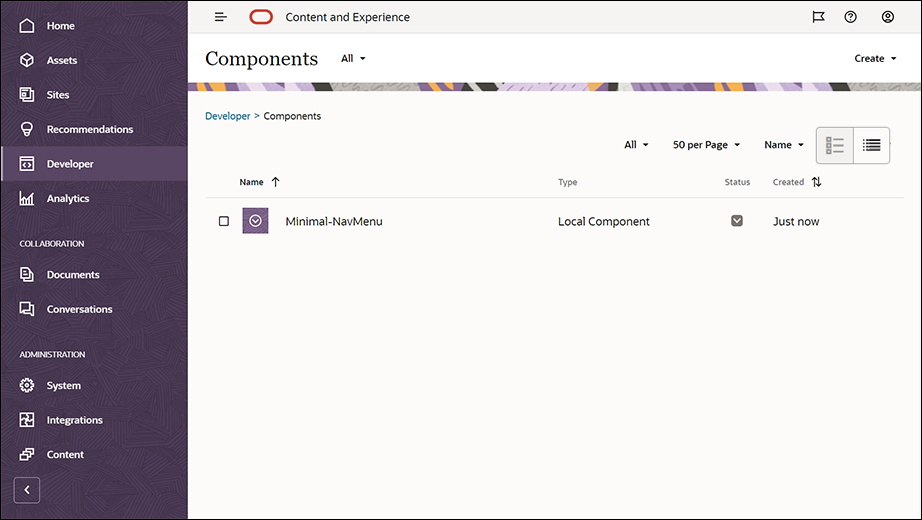Click the Just now created time

click(x=796, y=222)
